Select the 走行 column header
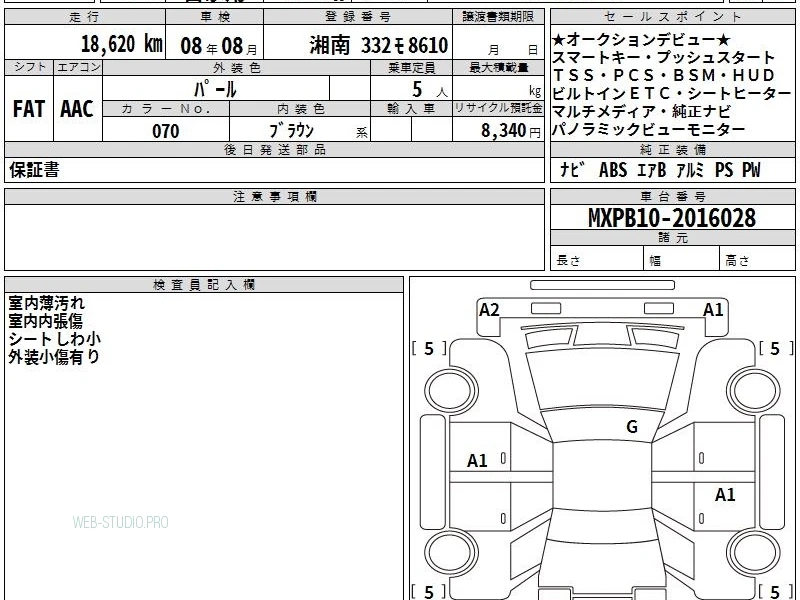 pos(85,17)
